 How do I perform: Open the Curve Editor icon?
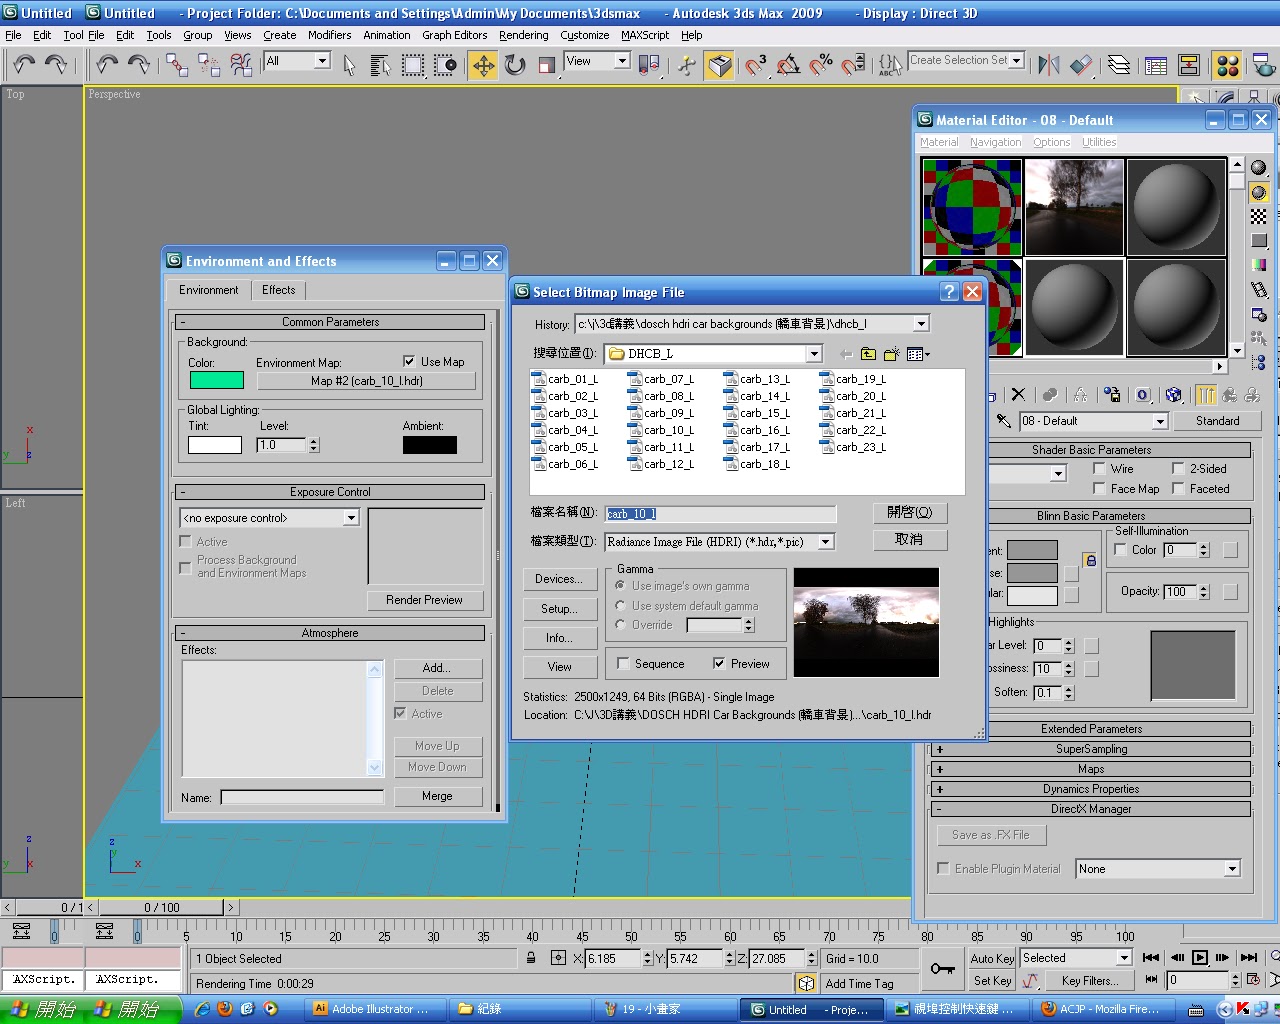(x=1156, y=65)
